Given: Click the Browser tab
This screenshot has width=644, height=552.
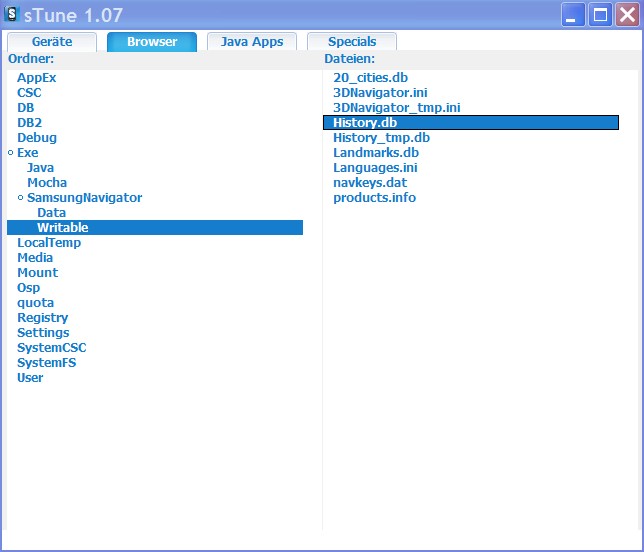Looking at the screenshot, I should click(x=152, y=42).
